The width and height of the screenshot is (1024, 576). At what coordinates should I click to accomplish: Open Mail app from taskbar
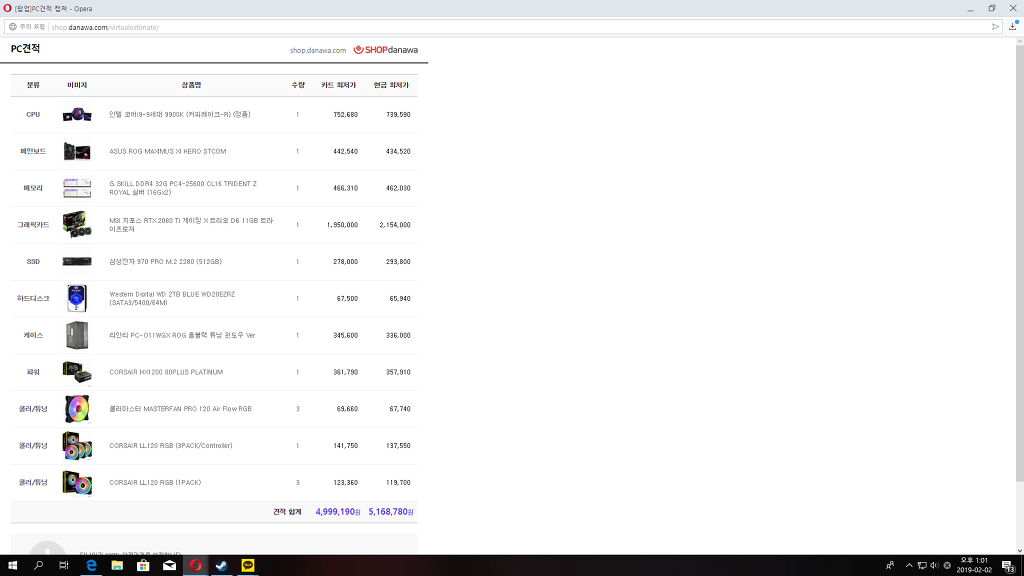click(169, 566)
